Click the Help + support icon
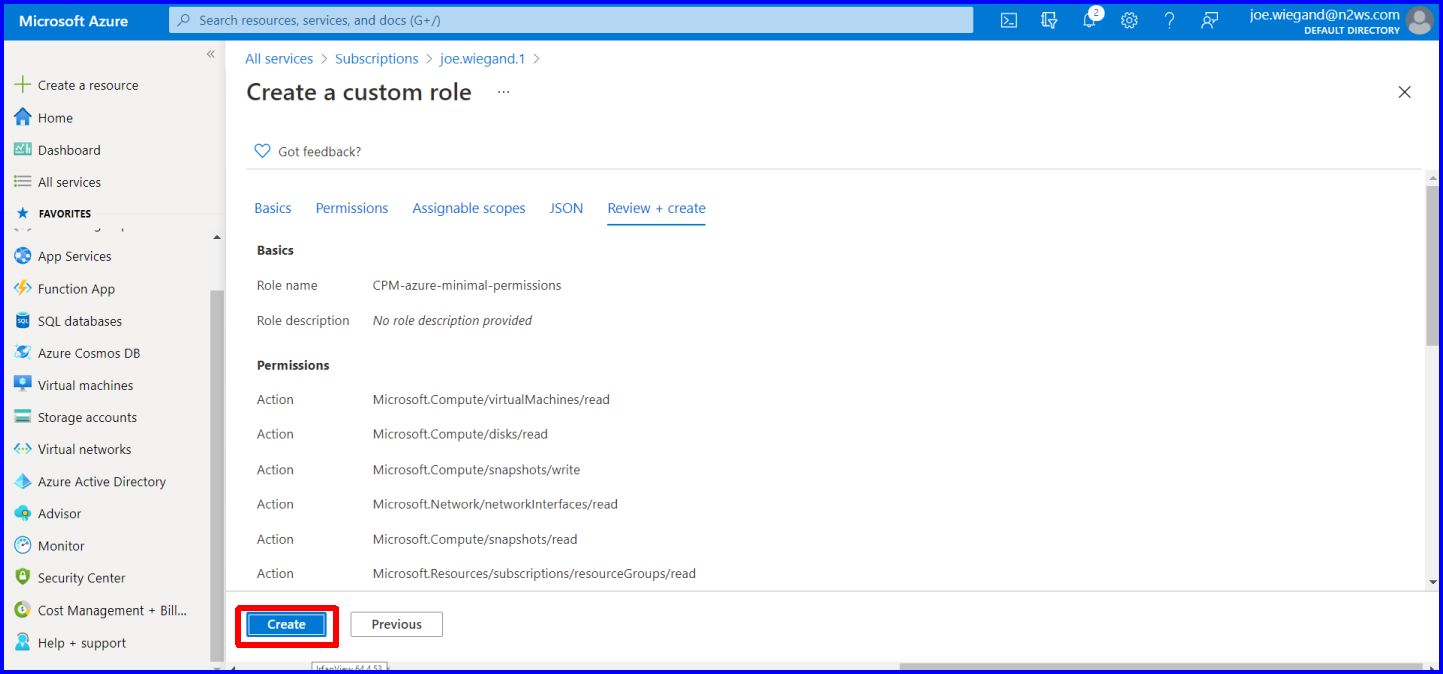This screenshot has height=674, width=1443. (x=22, y=643)
